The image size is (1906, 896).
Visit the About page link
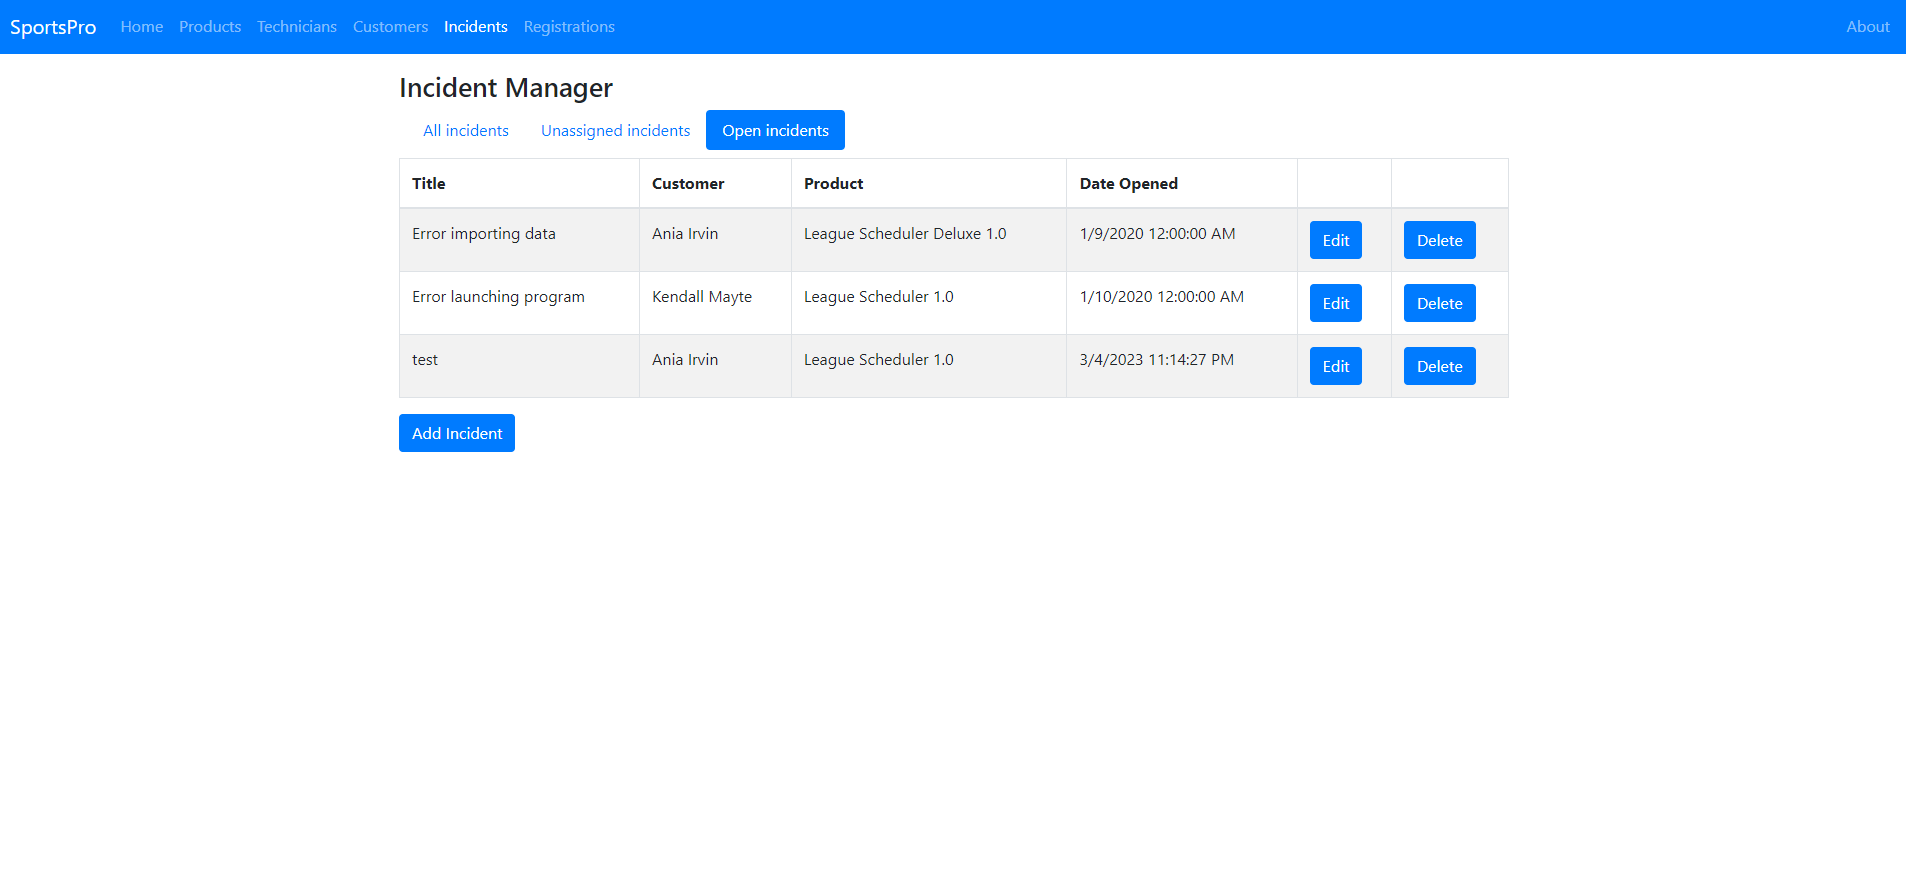[1867, 27]
